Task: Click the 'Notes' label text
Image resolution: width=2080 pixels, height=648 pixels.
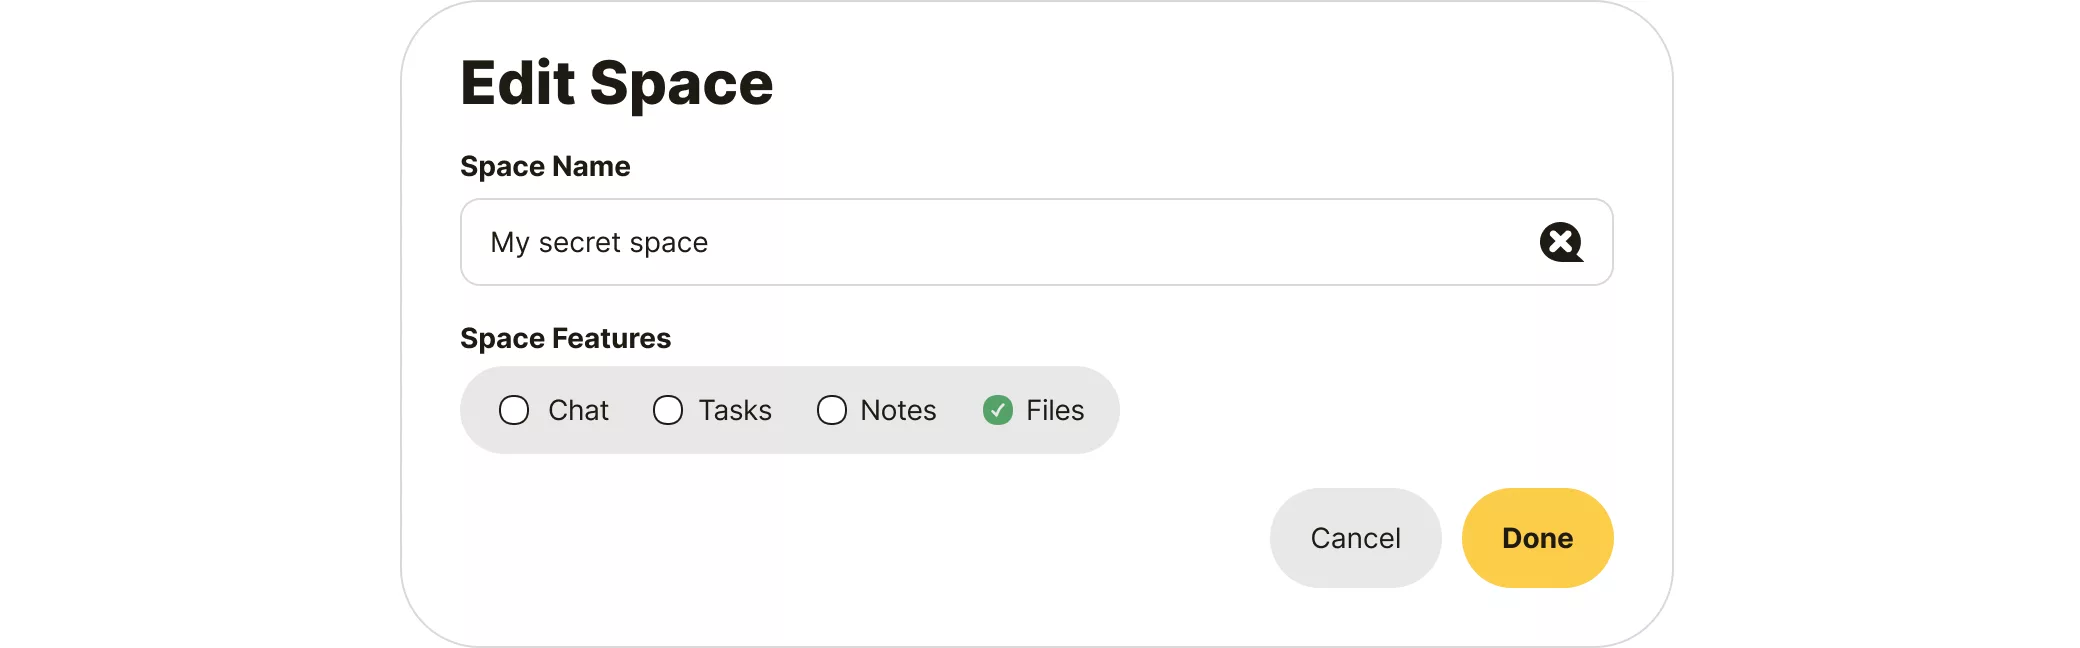Action: (x=898, y=410)
